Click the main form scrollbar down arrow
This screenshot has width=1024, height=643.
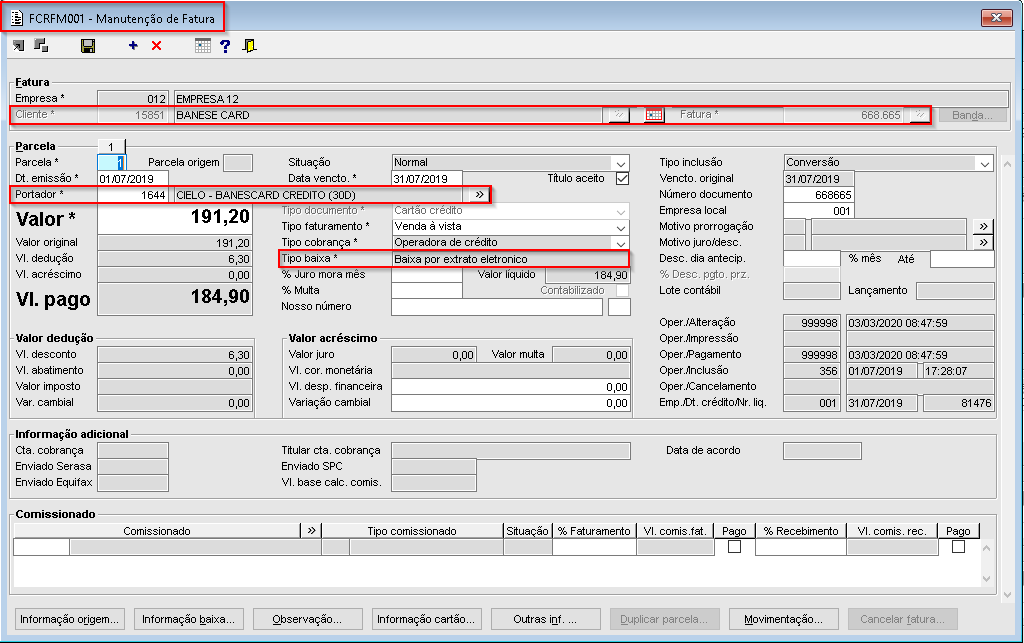click(1007, 595)
